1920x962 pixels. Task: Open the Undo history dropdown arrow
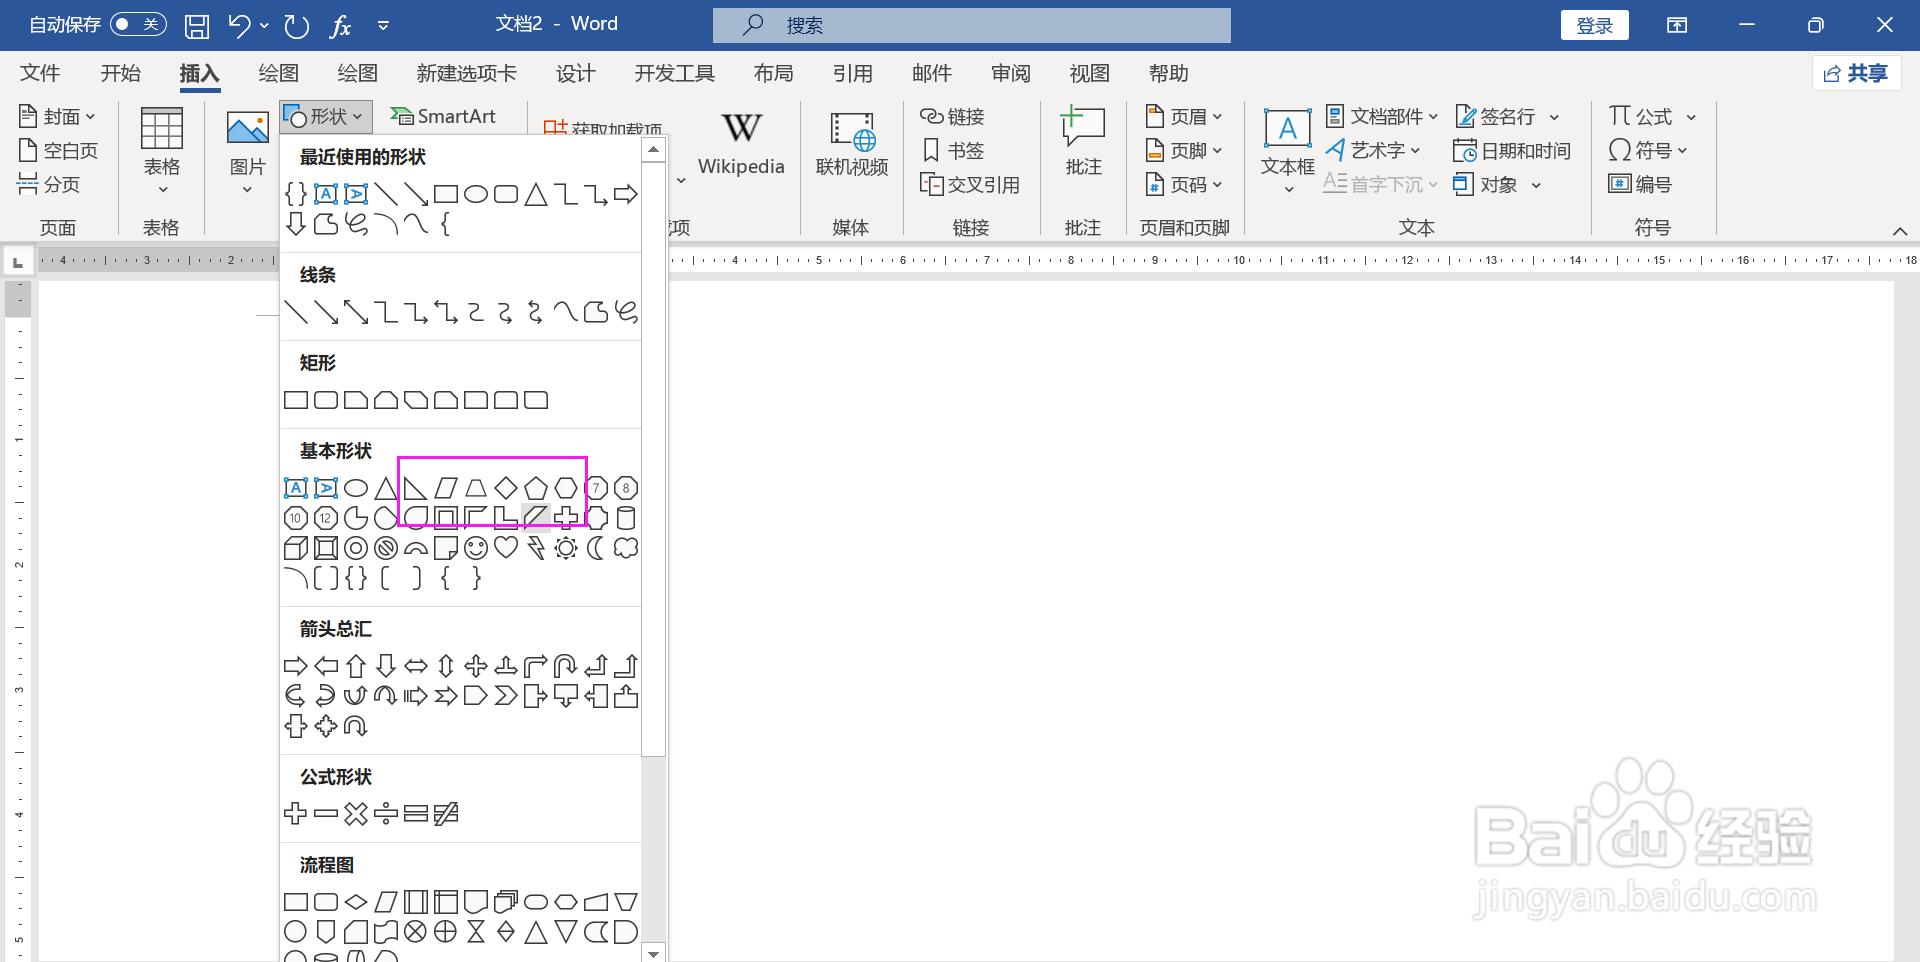point(264,25)
